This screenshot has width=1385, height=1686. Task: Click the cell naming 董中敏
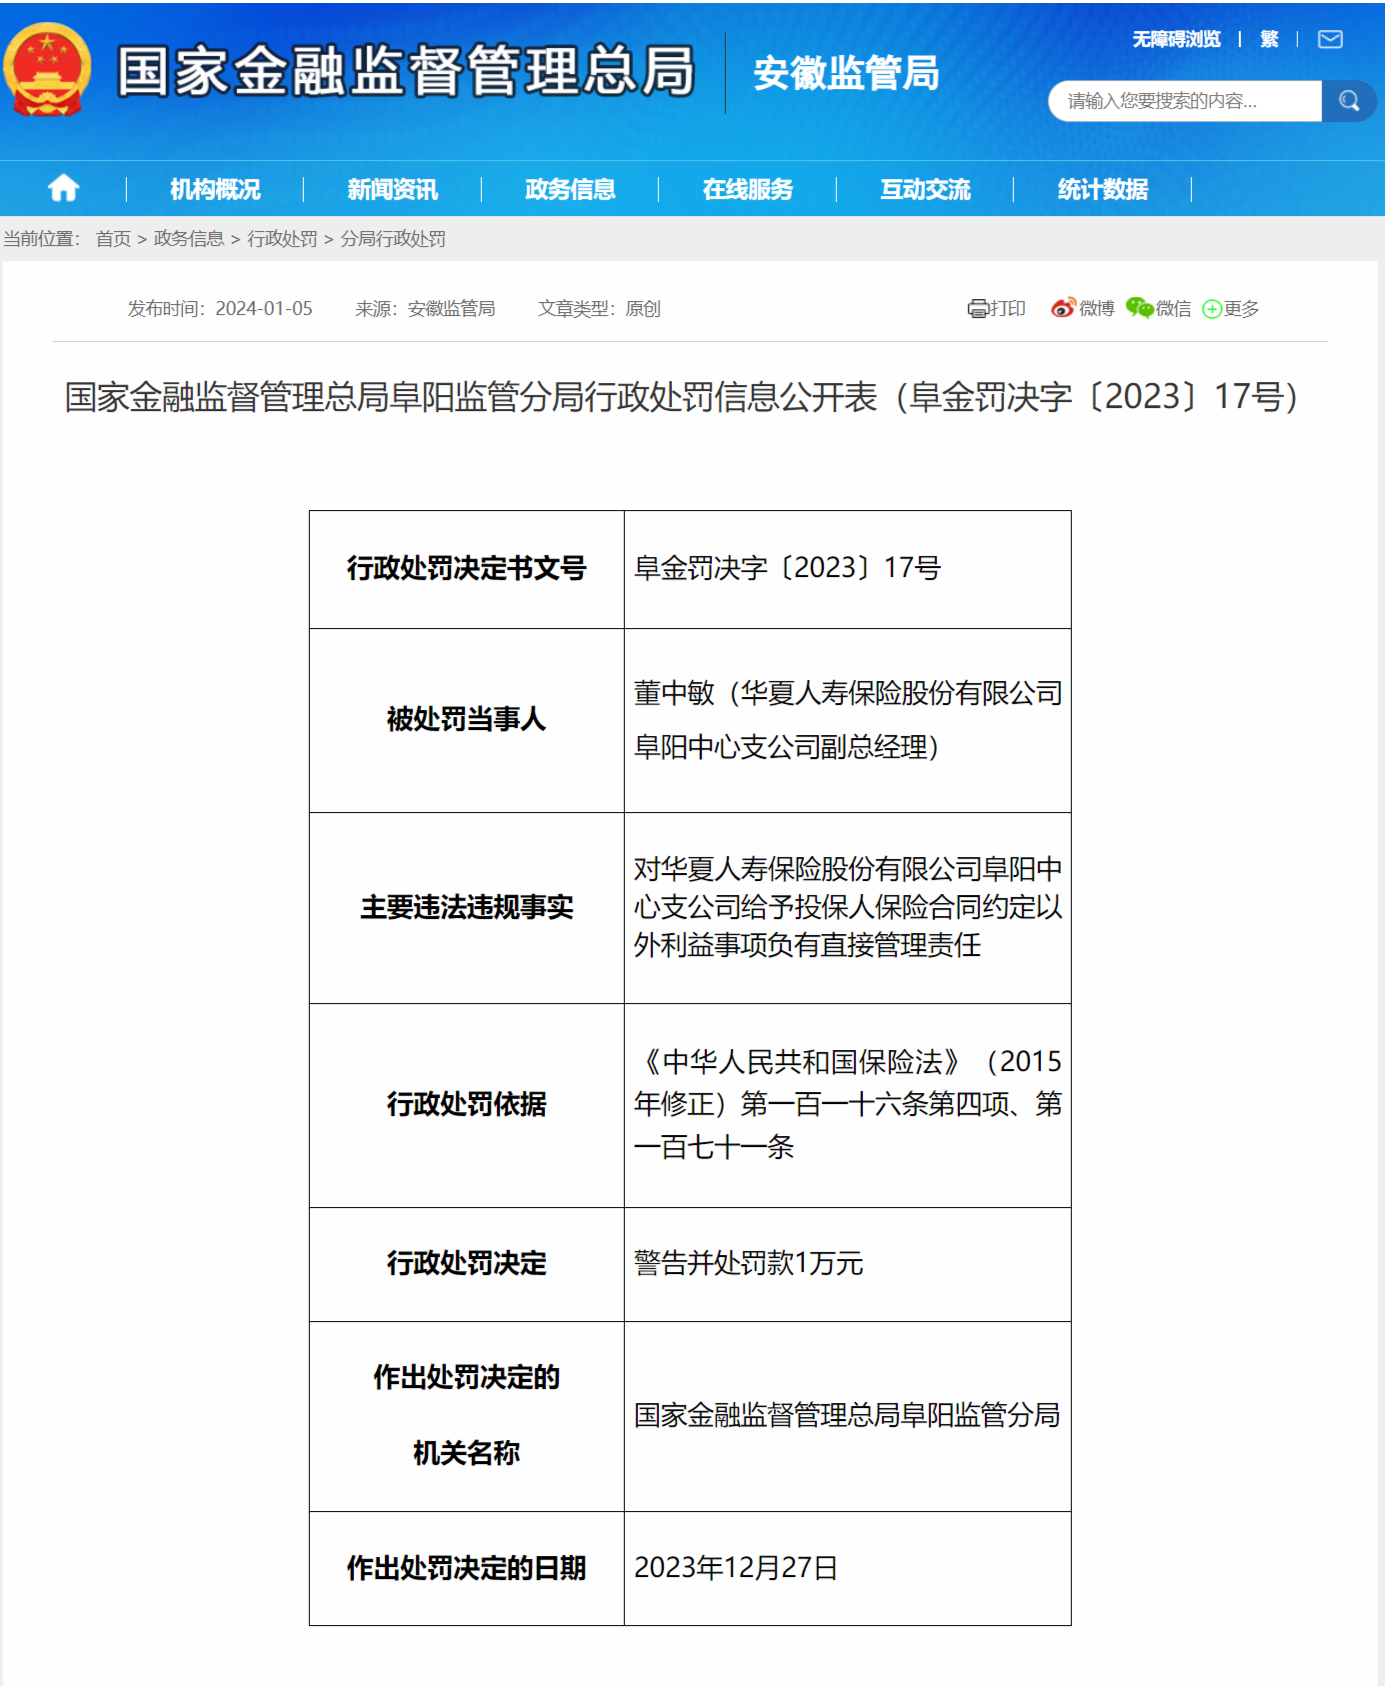click(848, 720)
